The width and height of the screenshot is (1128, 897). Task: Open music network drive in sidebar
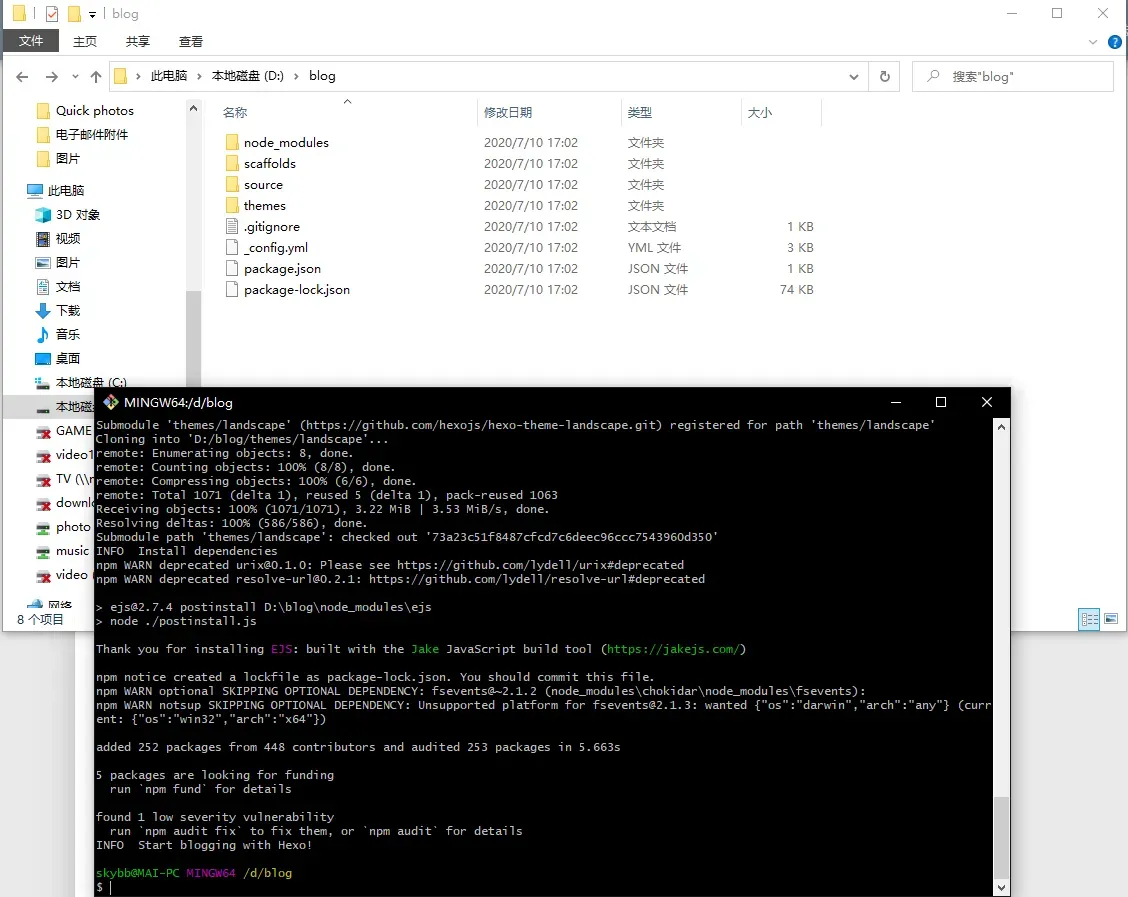tap(63, 551)
